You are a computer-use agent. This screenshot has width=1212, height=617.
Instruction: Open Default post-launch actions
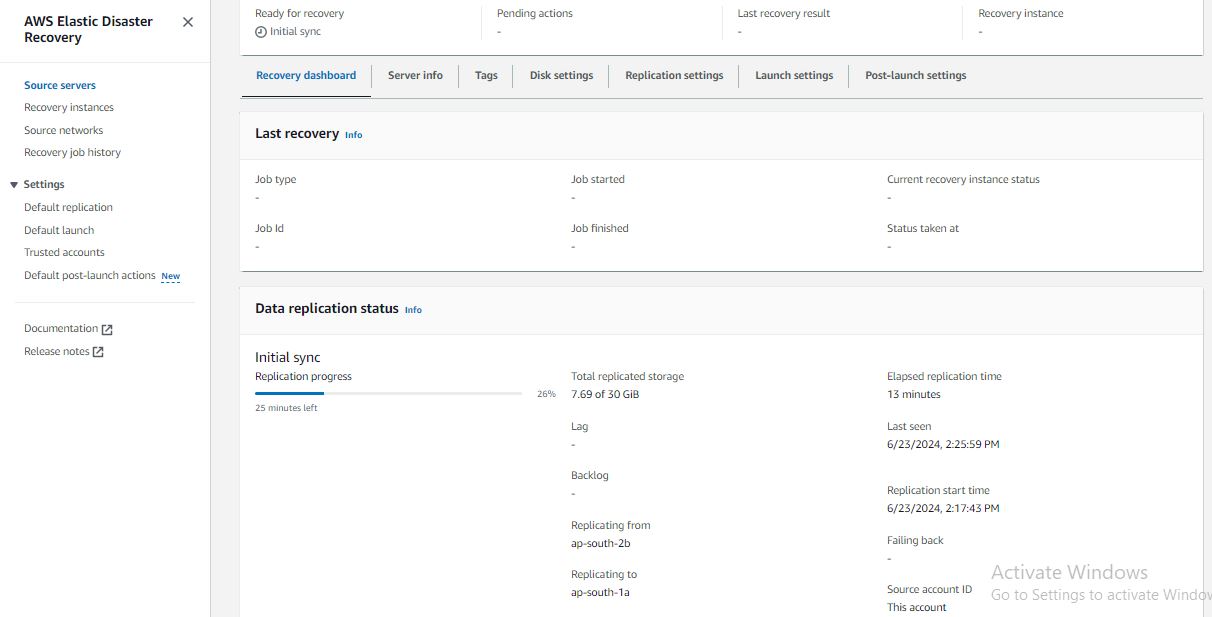pyautogui.click(x=90, y=275)
